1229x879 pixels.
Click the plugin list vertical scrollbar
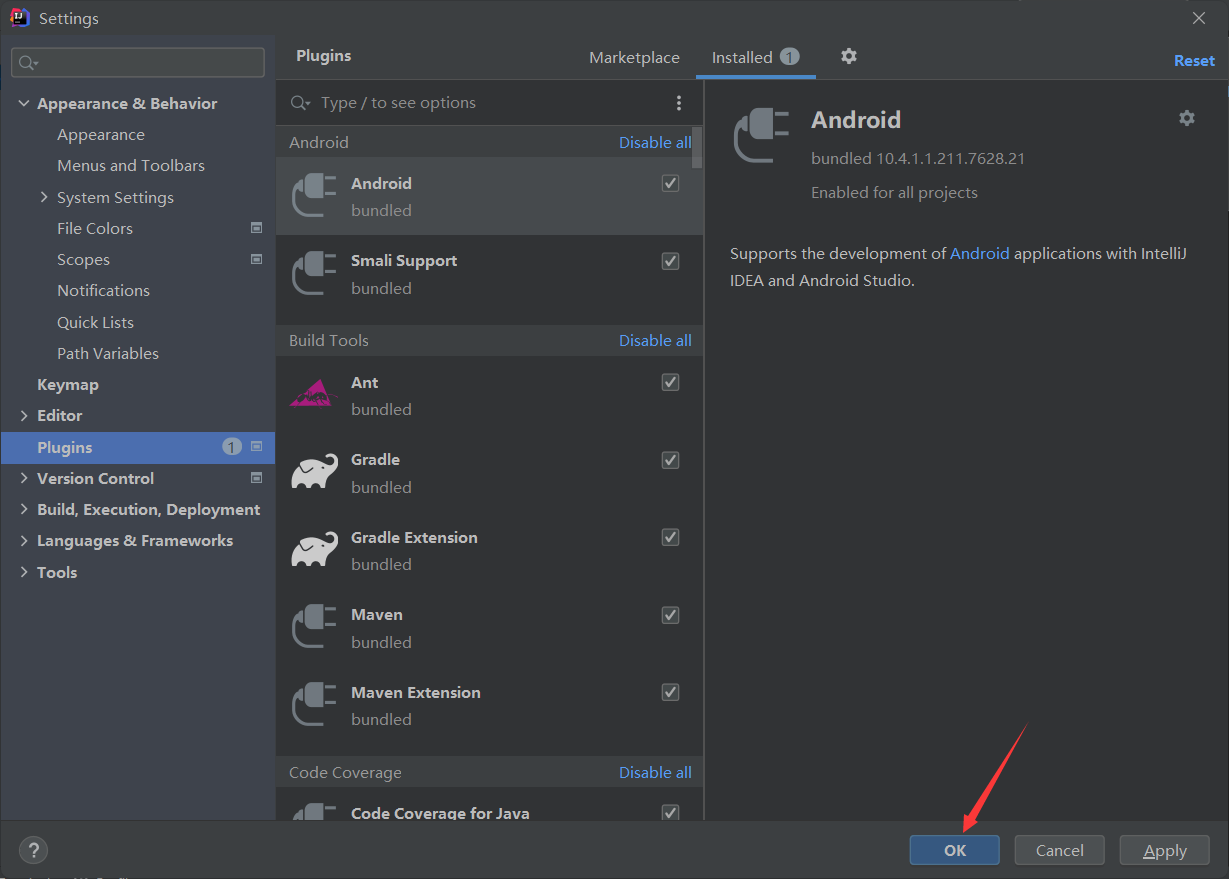[x=698, y=147]
